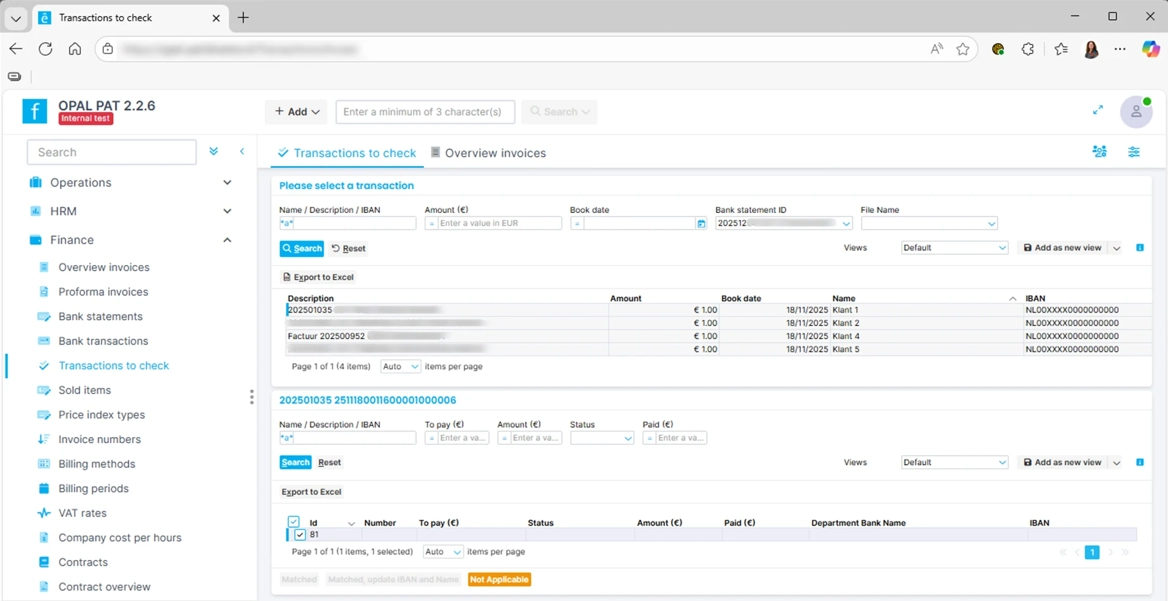The image size is (1168, 601).
Task: Open the Add dropdown button
Action: [297, 112]
